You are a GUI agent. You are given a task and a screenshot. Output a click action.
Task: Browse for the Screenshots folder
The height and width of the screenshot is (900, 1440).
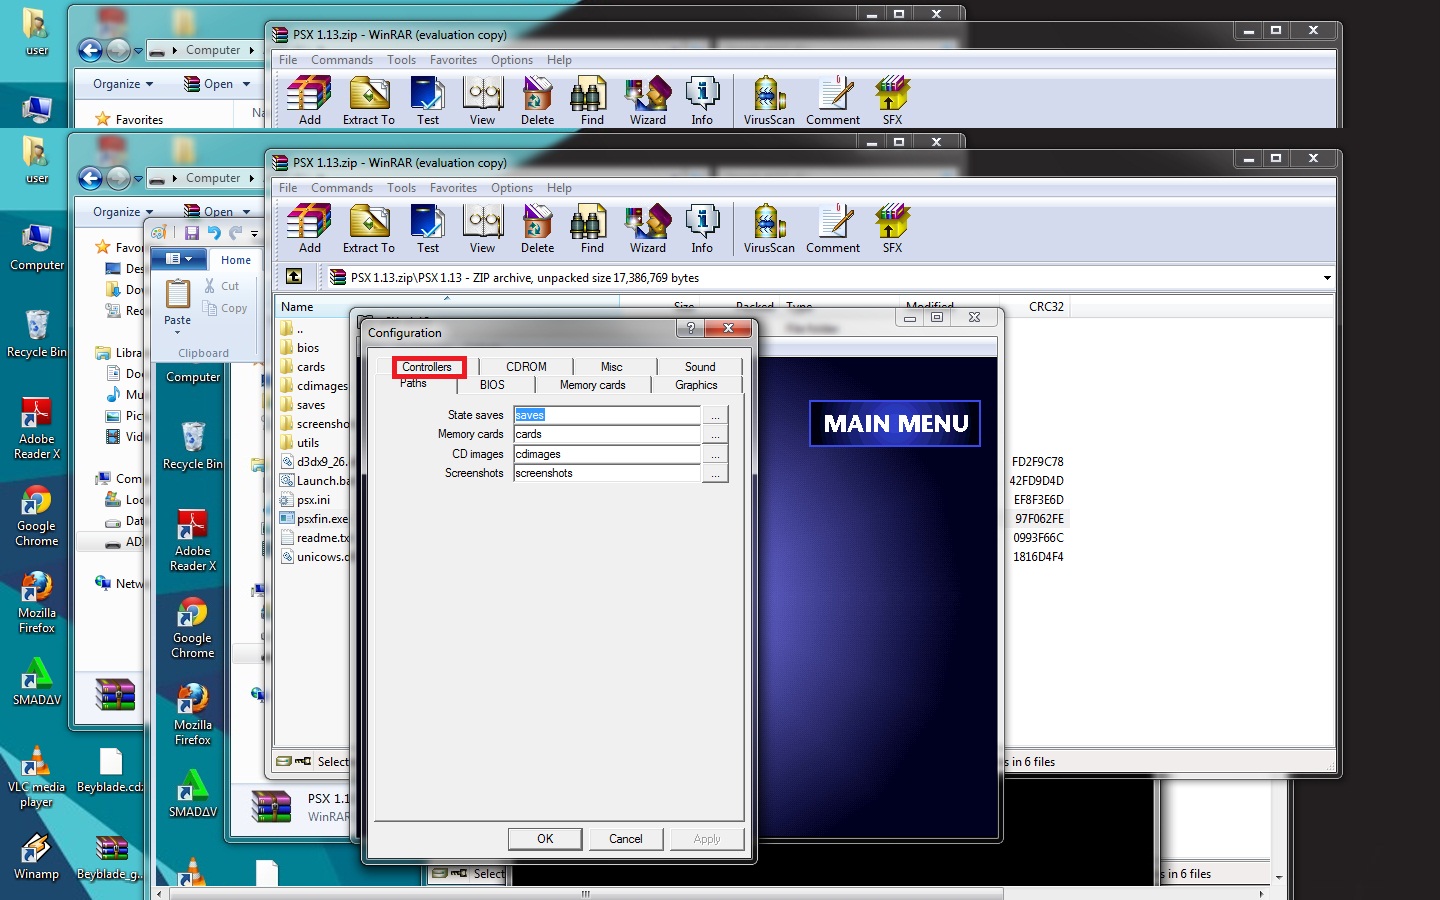(x=715, y=473)
